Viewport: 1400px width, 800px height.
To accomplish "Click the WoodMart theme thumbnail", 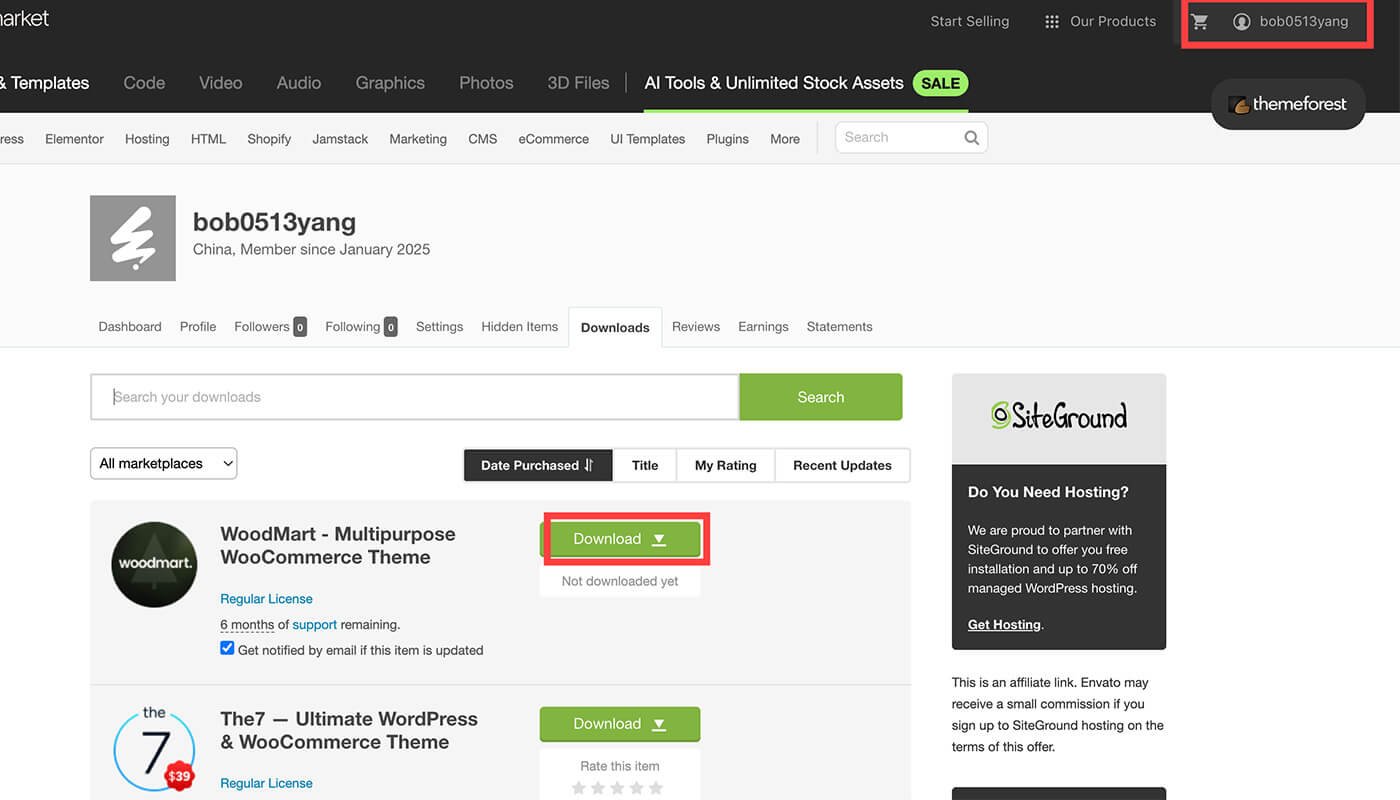I will pyautogui.click(x=154, y=564).
